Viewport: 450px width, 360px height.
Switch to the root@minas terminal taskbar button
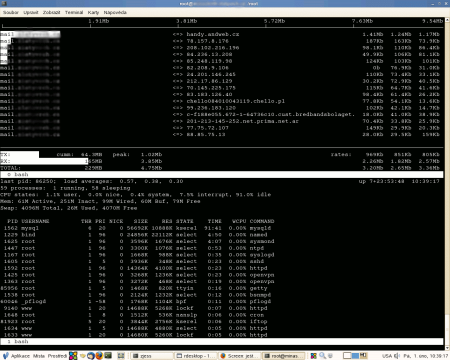[x=284, y=356]
